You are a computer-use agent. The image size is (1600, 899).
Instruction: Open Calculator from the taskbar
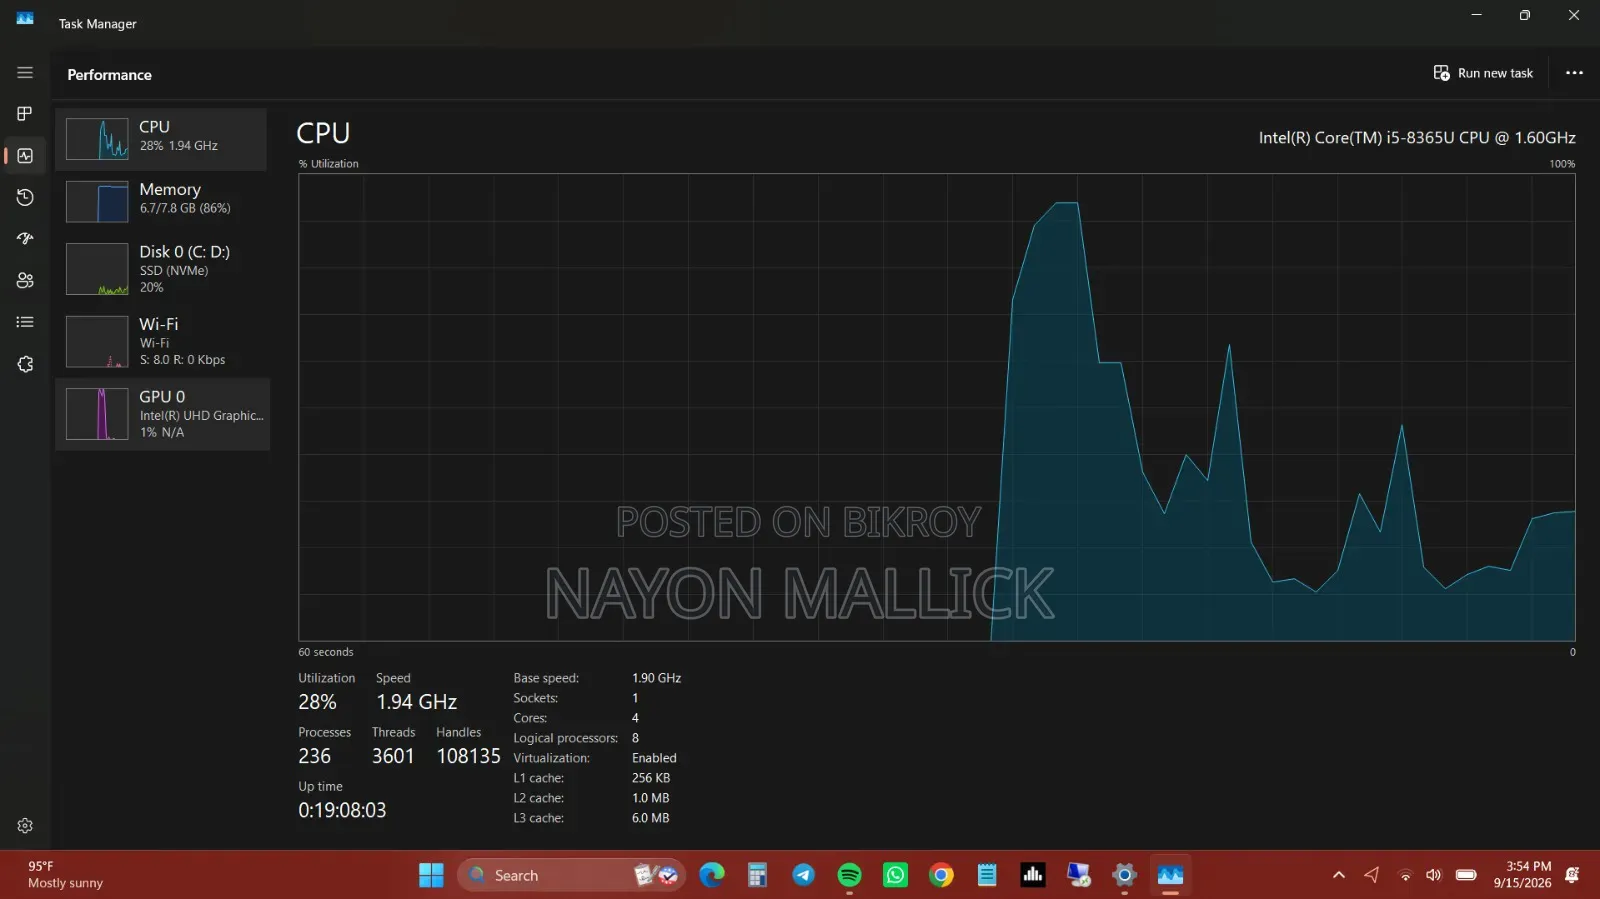[757, 875]
